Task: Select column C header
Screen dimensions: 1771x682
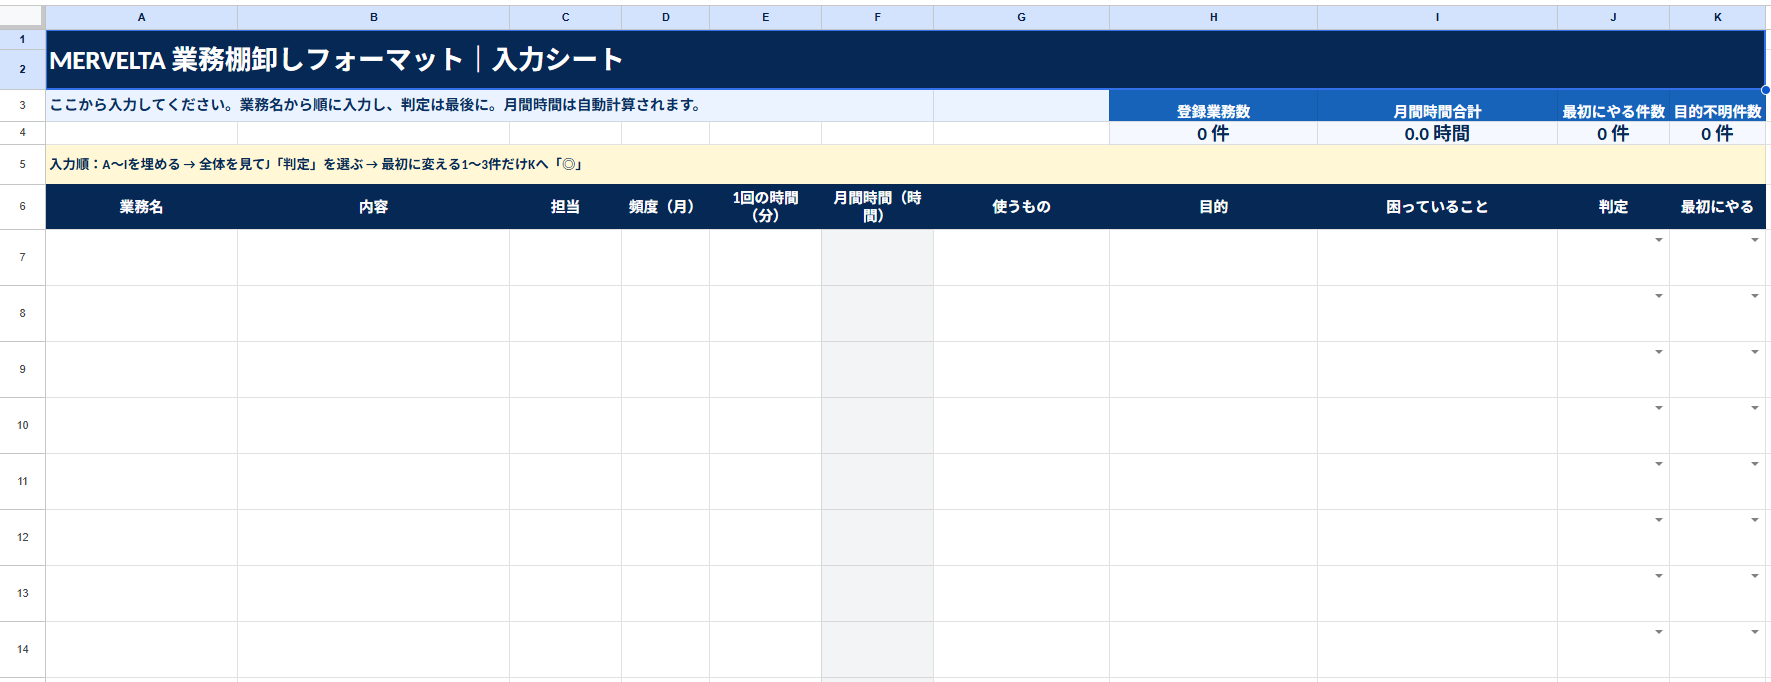Action: coord(566,17)
